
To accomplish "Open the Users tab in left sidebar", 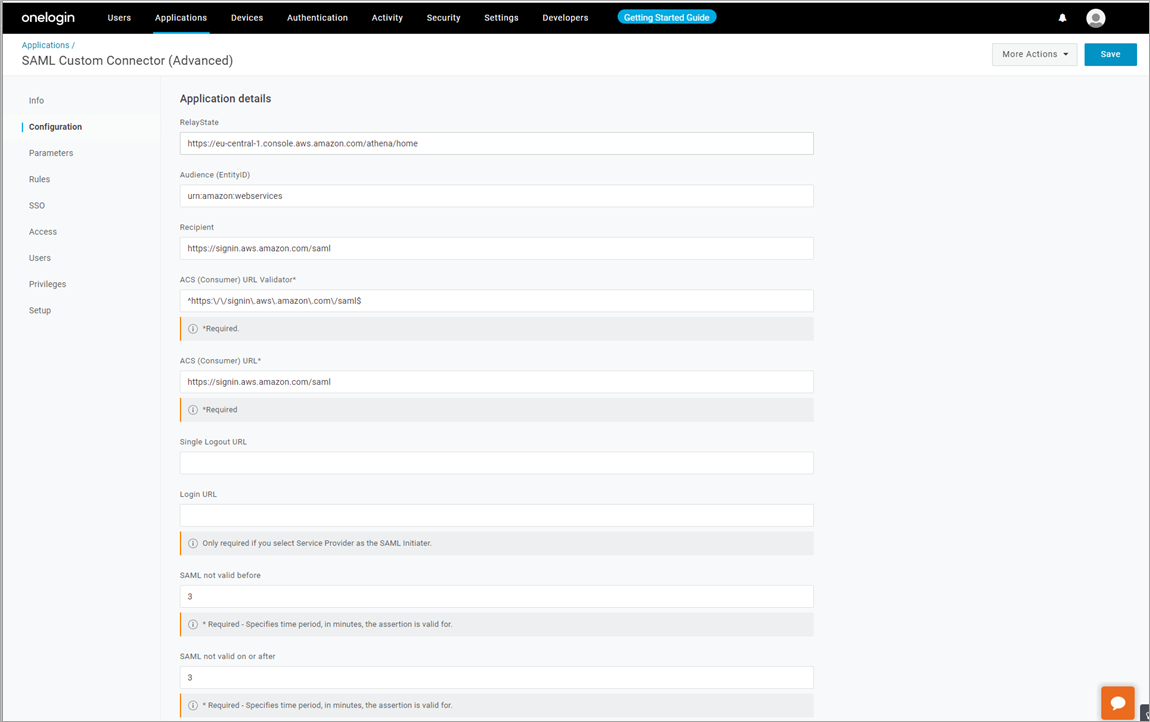I will [40, 258].
